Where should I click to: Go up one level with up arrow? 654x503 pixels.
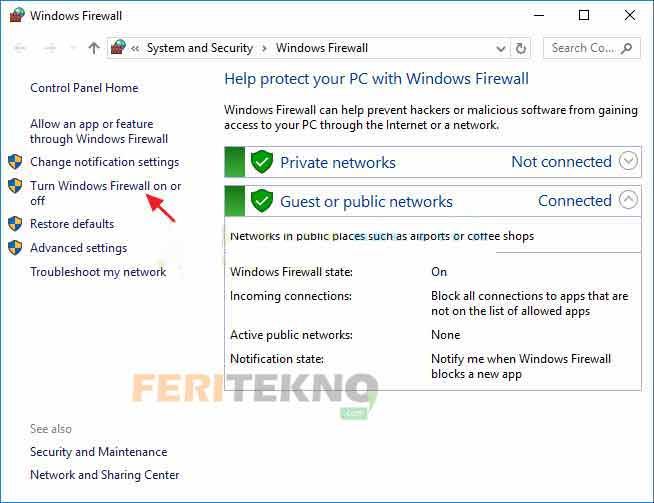[94, 48]
